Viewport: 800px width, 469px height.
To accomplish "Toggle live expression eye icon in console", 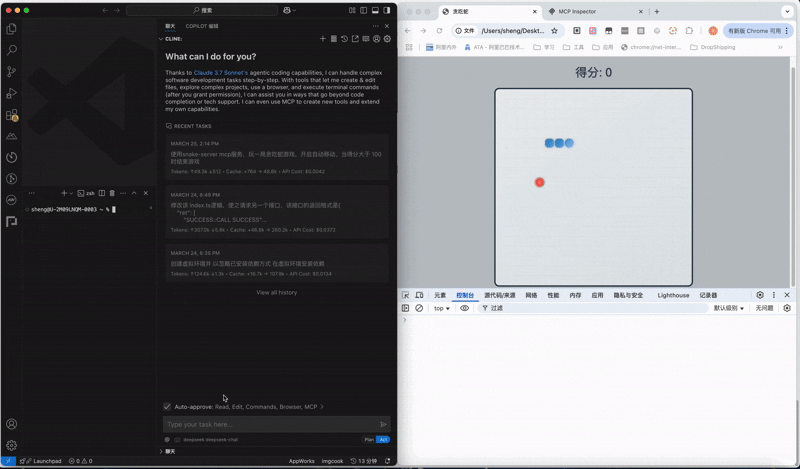I will (x=464, y=308).
